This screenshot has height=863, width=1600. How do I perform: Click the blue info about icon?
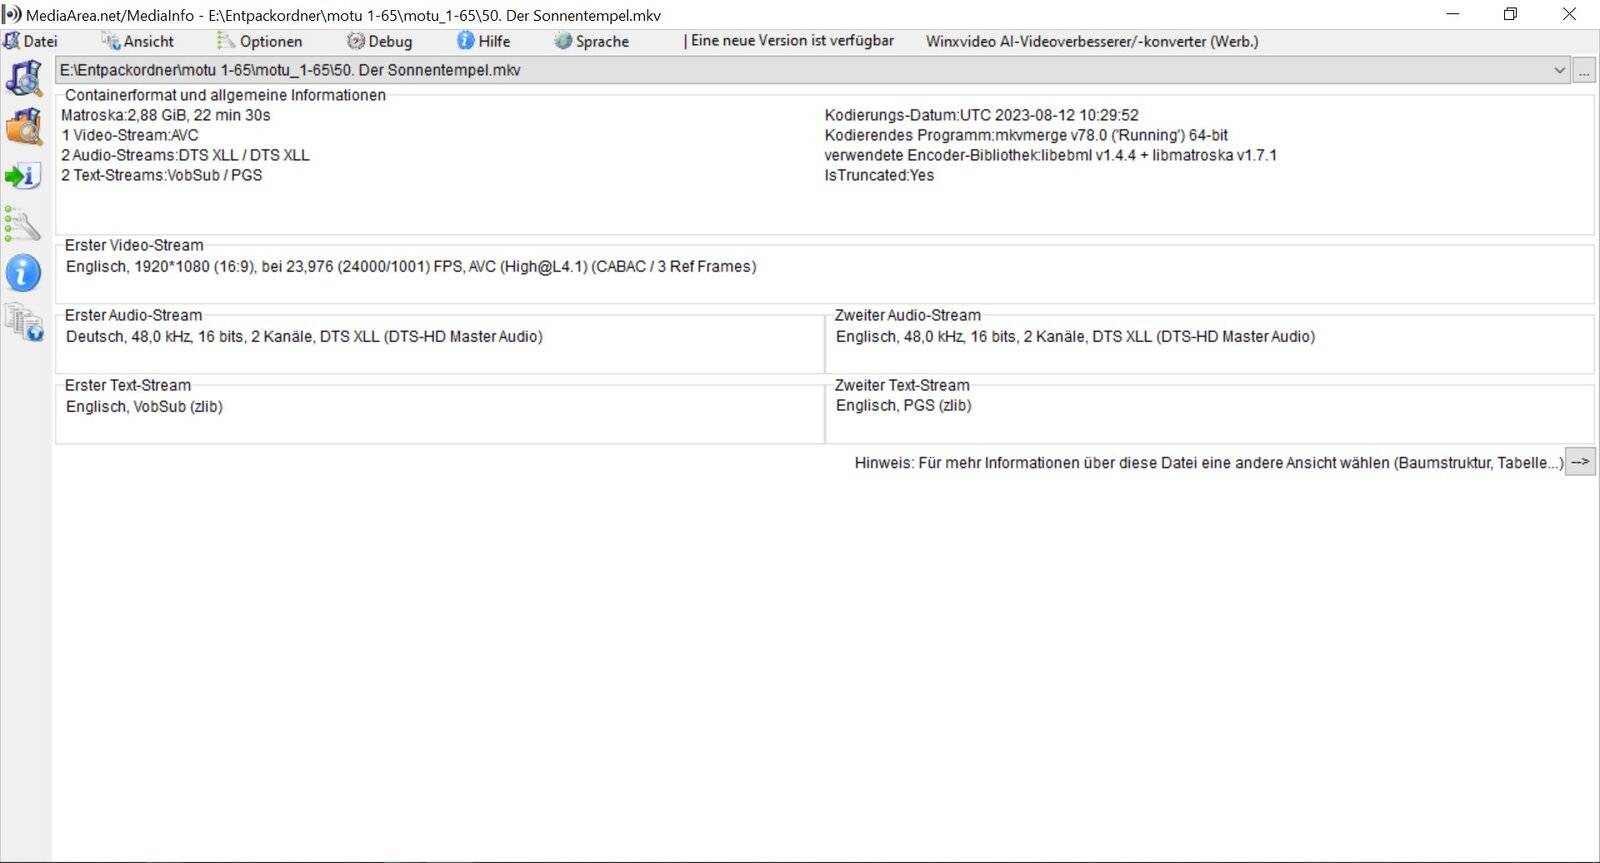click(23, 273)
